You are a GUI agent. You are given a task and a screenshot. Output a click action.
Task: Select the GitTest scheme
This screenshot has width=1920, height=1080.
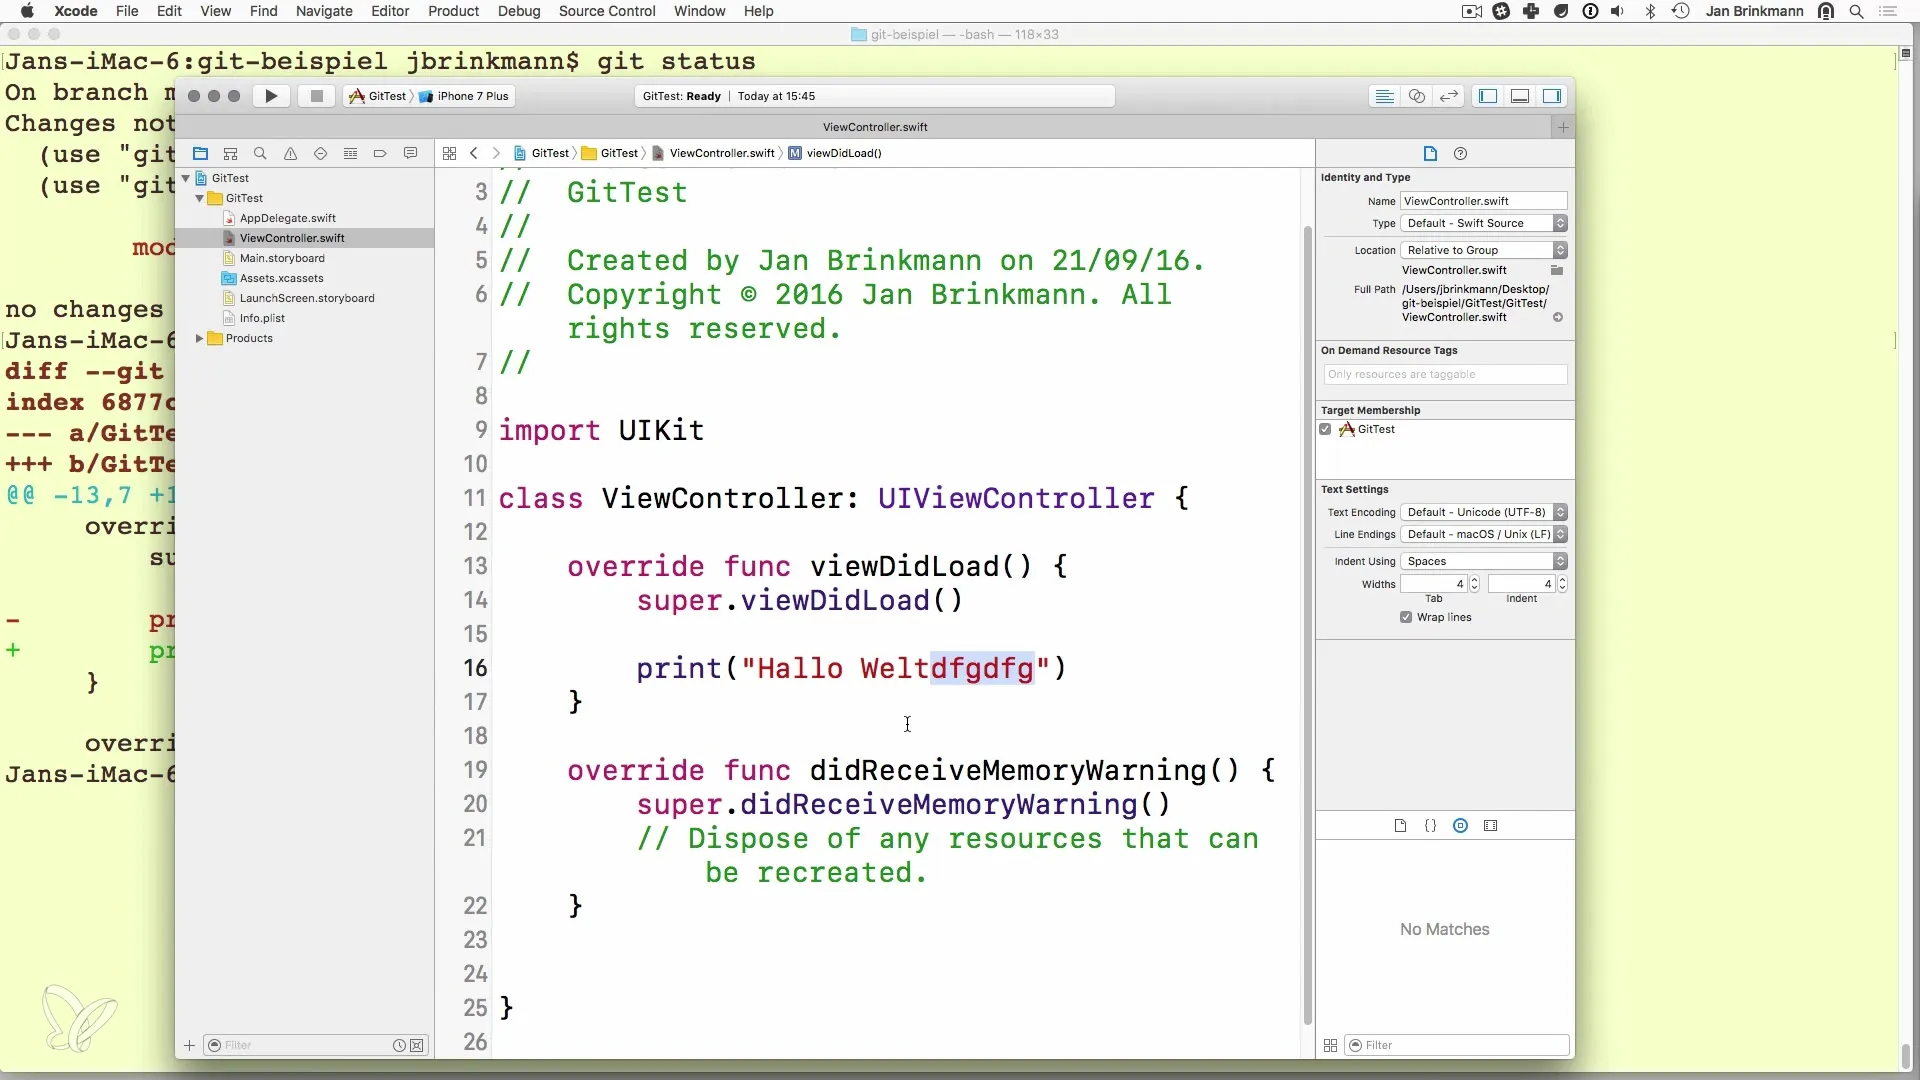378,96
